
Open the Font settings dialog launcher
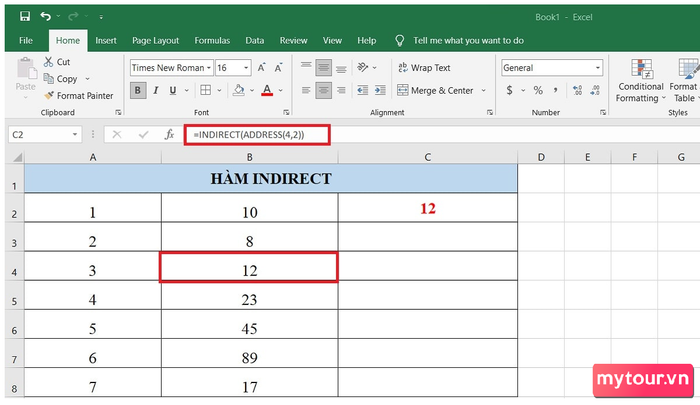point(286,113)
